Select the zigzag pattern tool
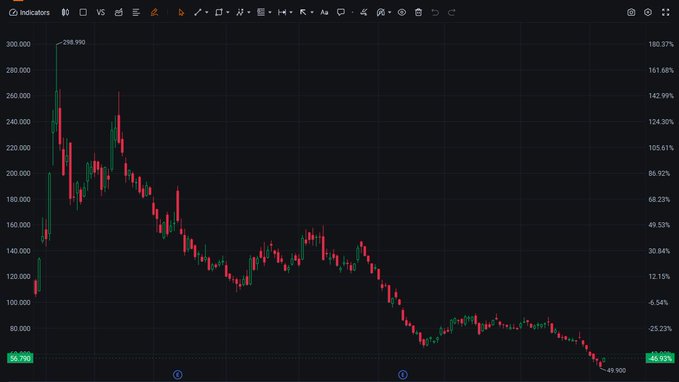Image resolution: width=679 pixels, height=382 pixels. point(240,13)
